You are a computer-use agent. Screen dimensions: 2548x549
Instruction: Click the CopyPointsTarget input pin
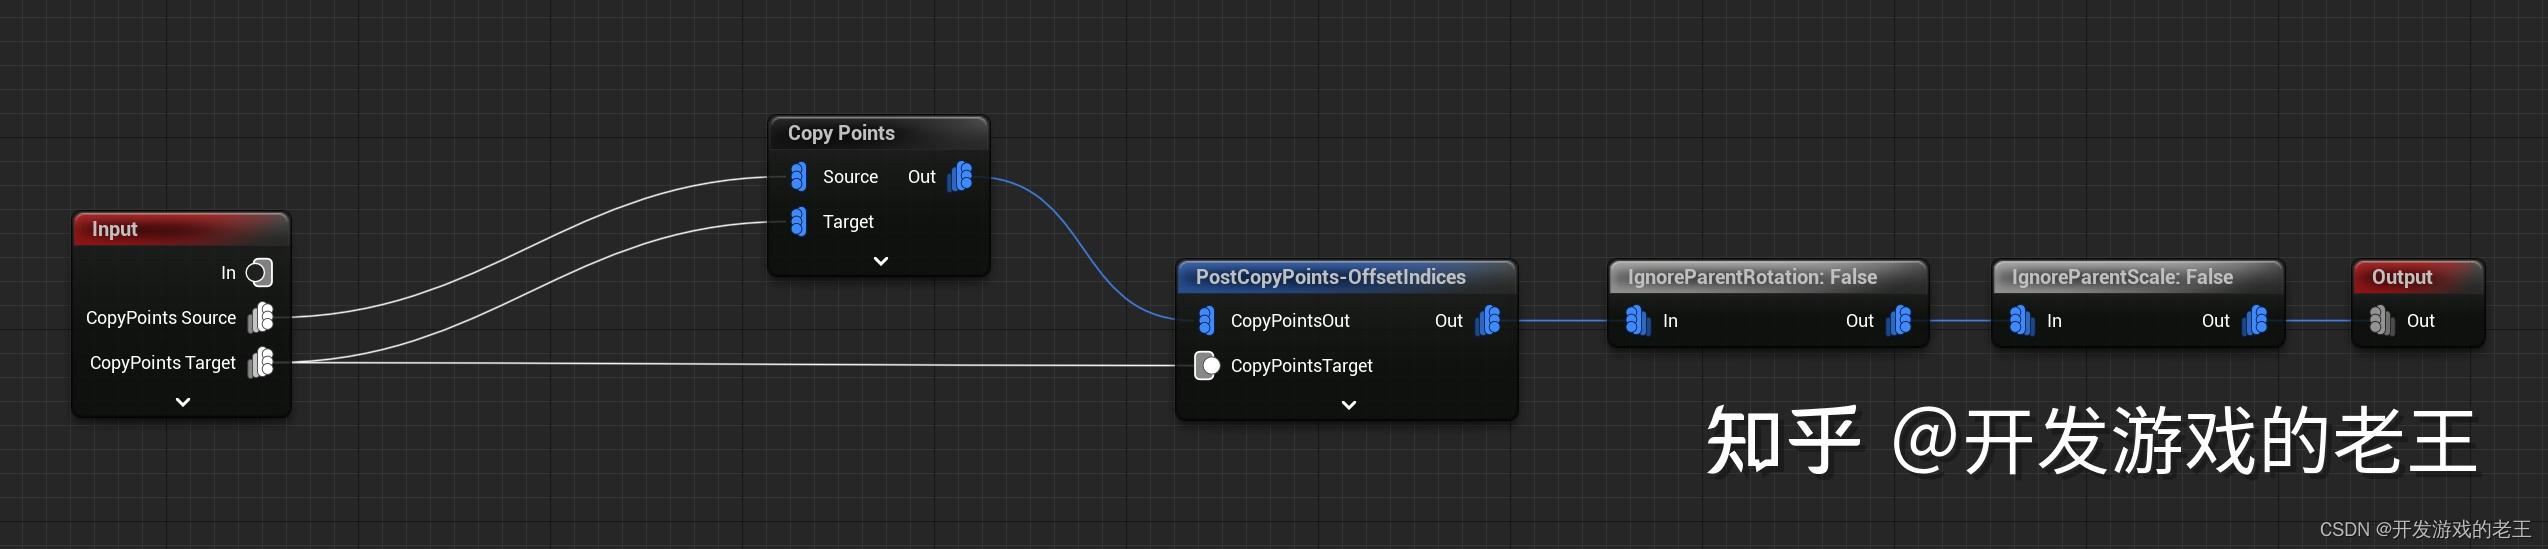click(x=1207, y=366)
